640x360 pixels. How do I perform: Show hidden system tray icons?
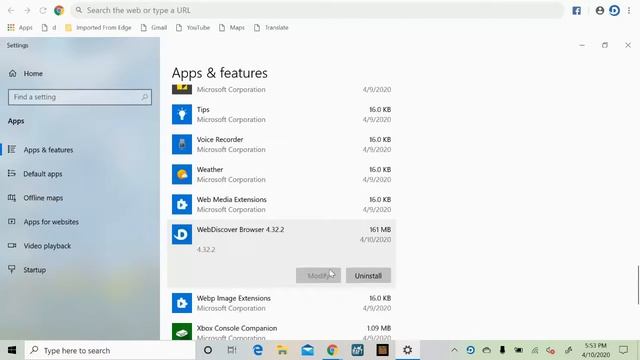click(454, 350)
